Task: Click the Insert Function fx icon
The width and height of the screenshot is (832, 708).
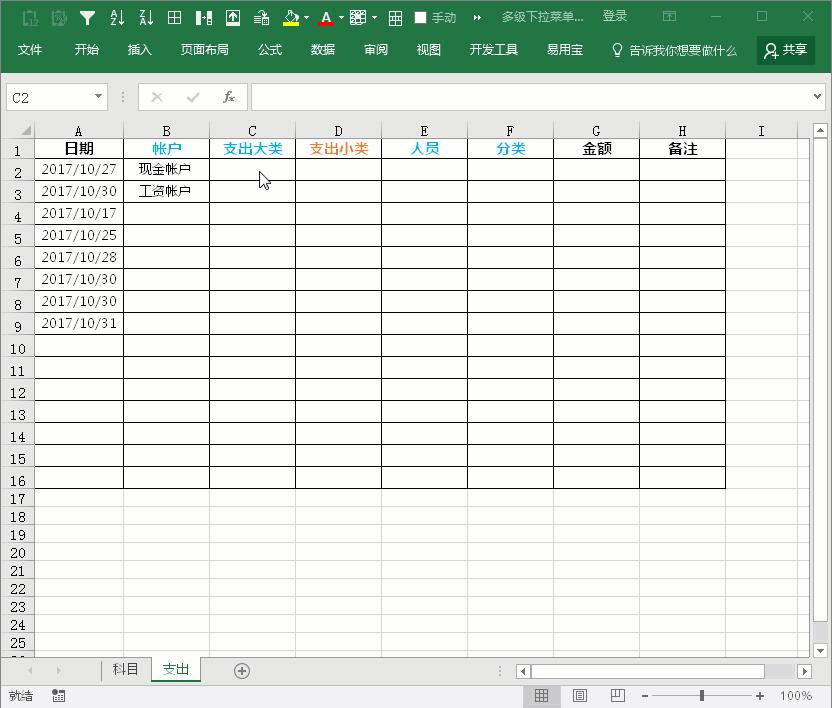Action: coord(230,97)
